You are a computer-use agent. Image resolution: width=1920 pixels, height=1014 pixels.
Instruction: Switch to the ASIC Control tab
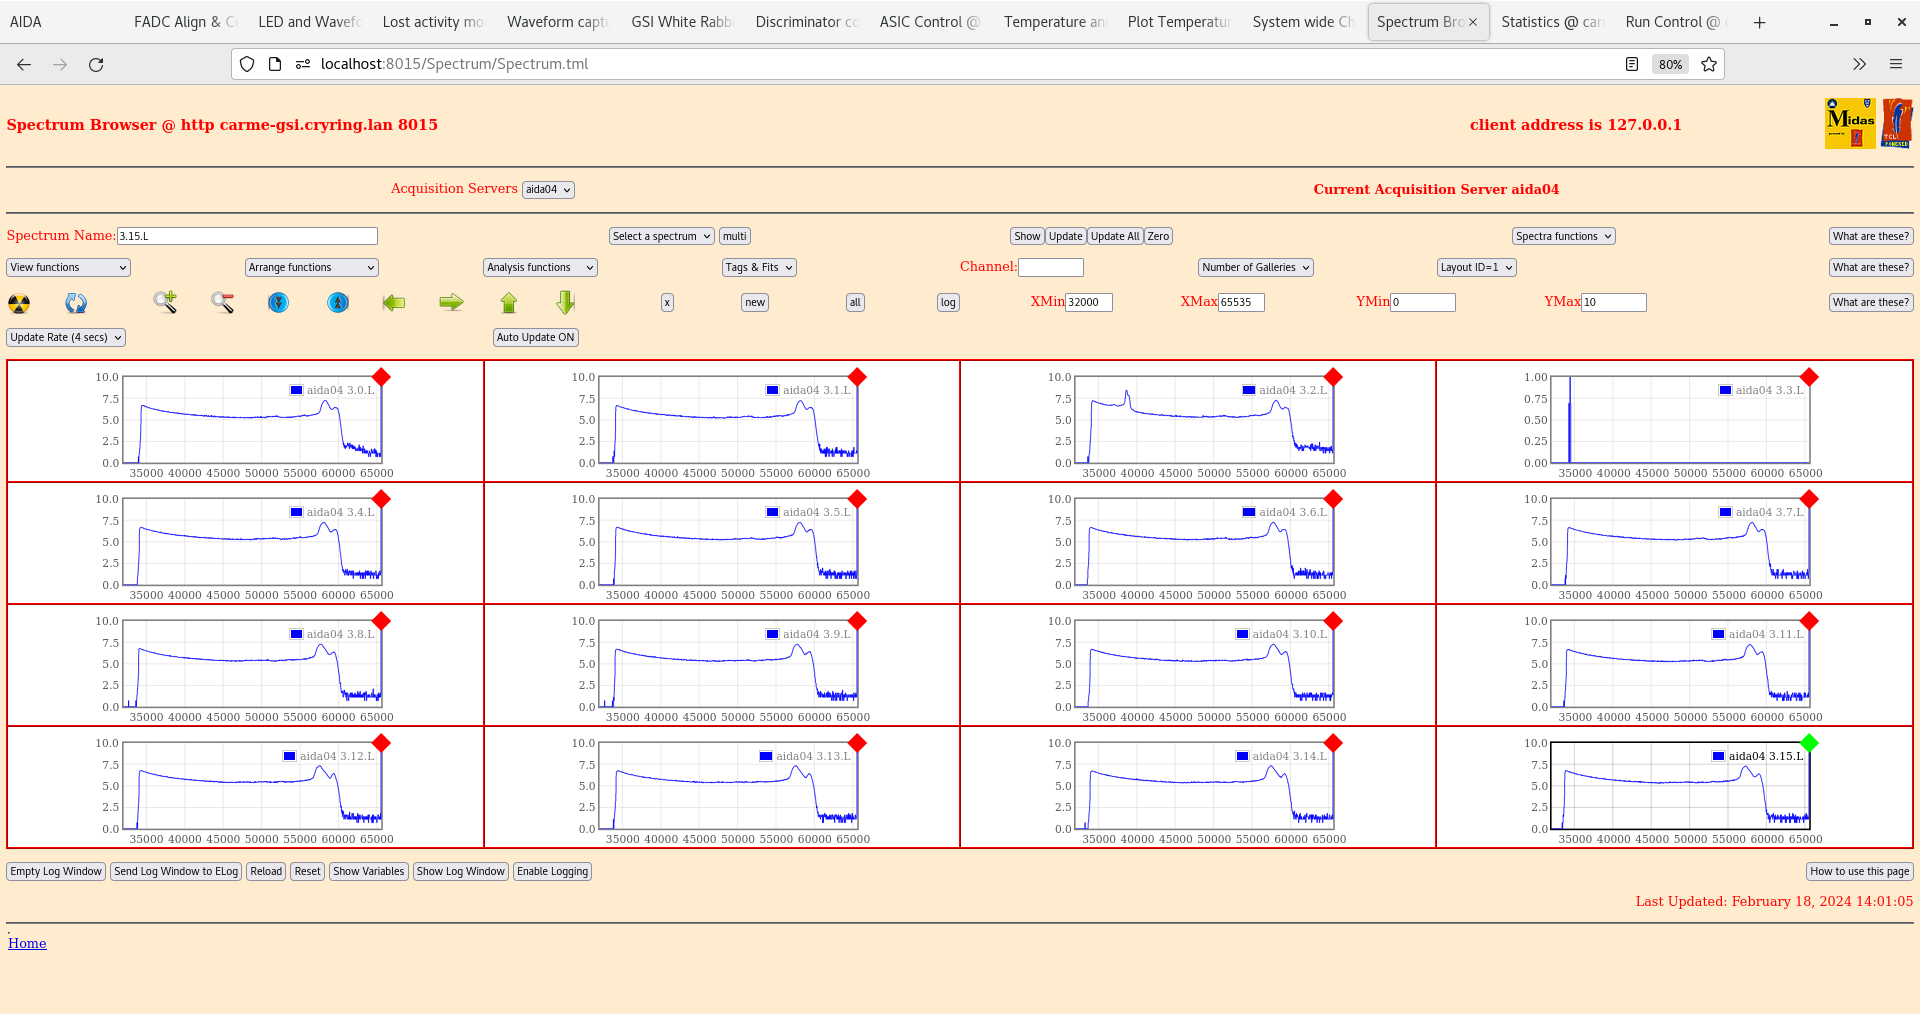coord(928,22)
